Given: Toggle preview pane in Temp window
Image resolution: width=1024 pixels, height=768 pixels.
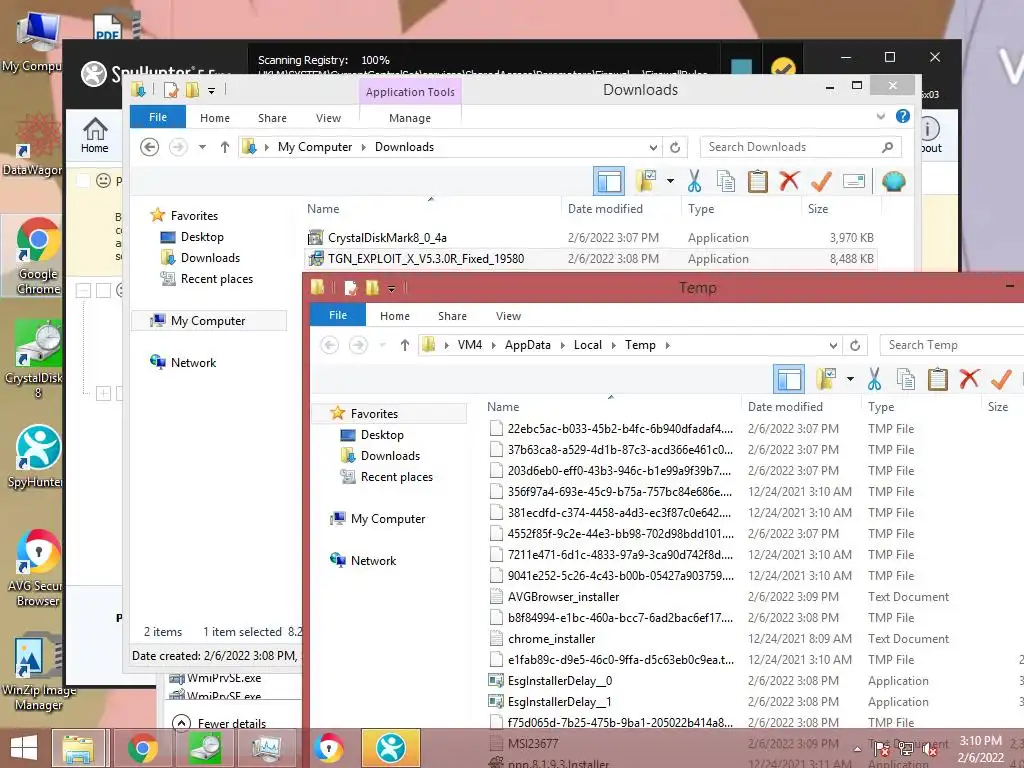Looking at the screenshot, I should pyautogui.click(x=789, y=379).
